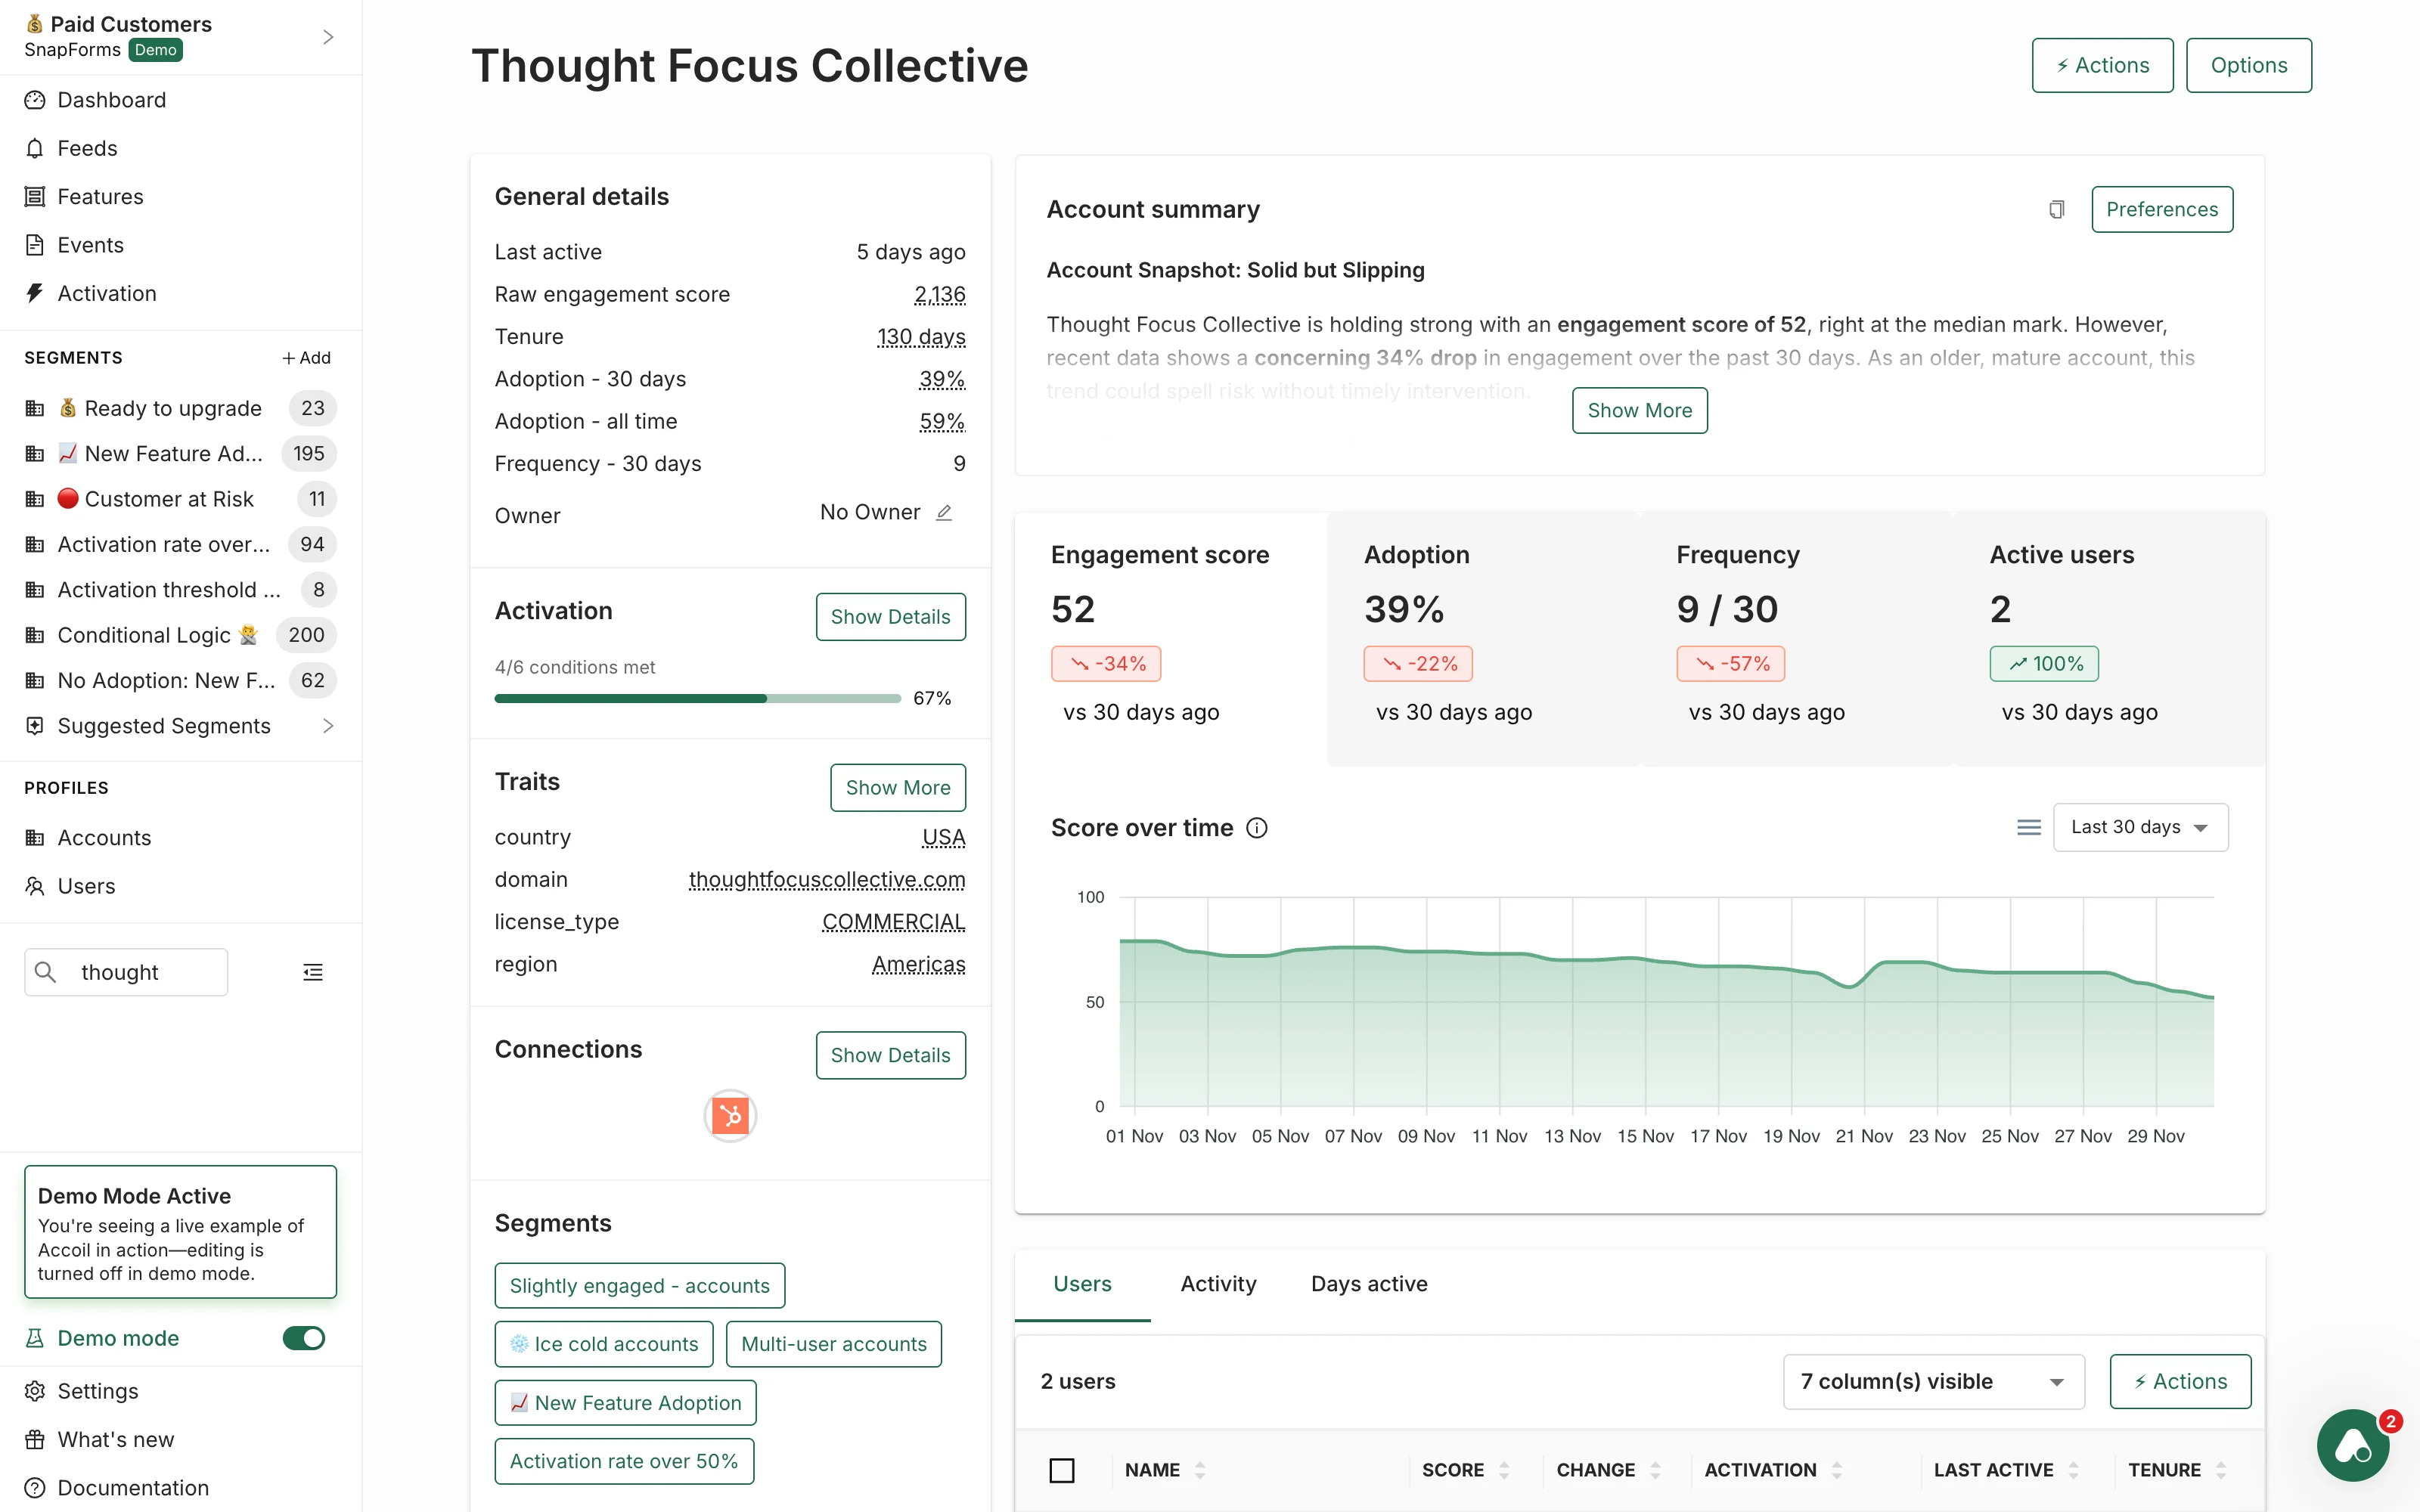Image resolution: width=2420 pixels, height=1512 pixels.
Task: Open the Days active tab
Action: (x=1368, y=1284)
